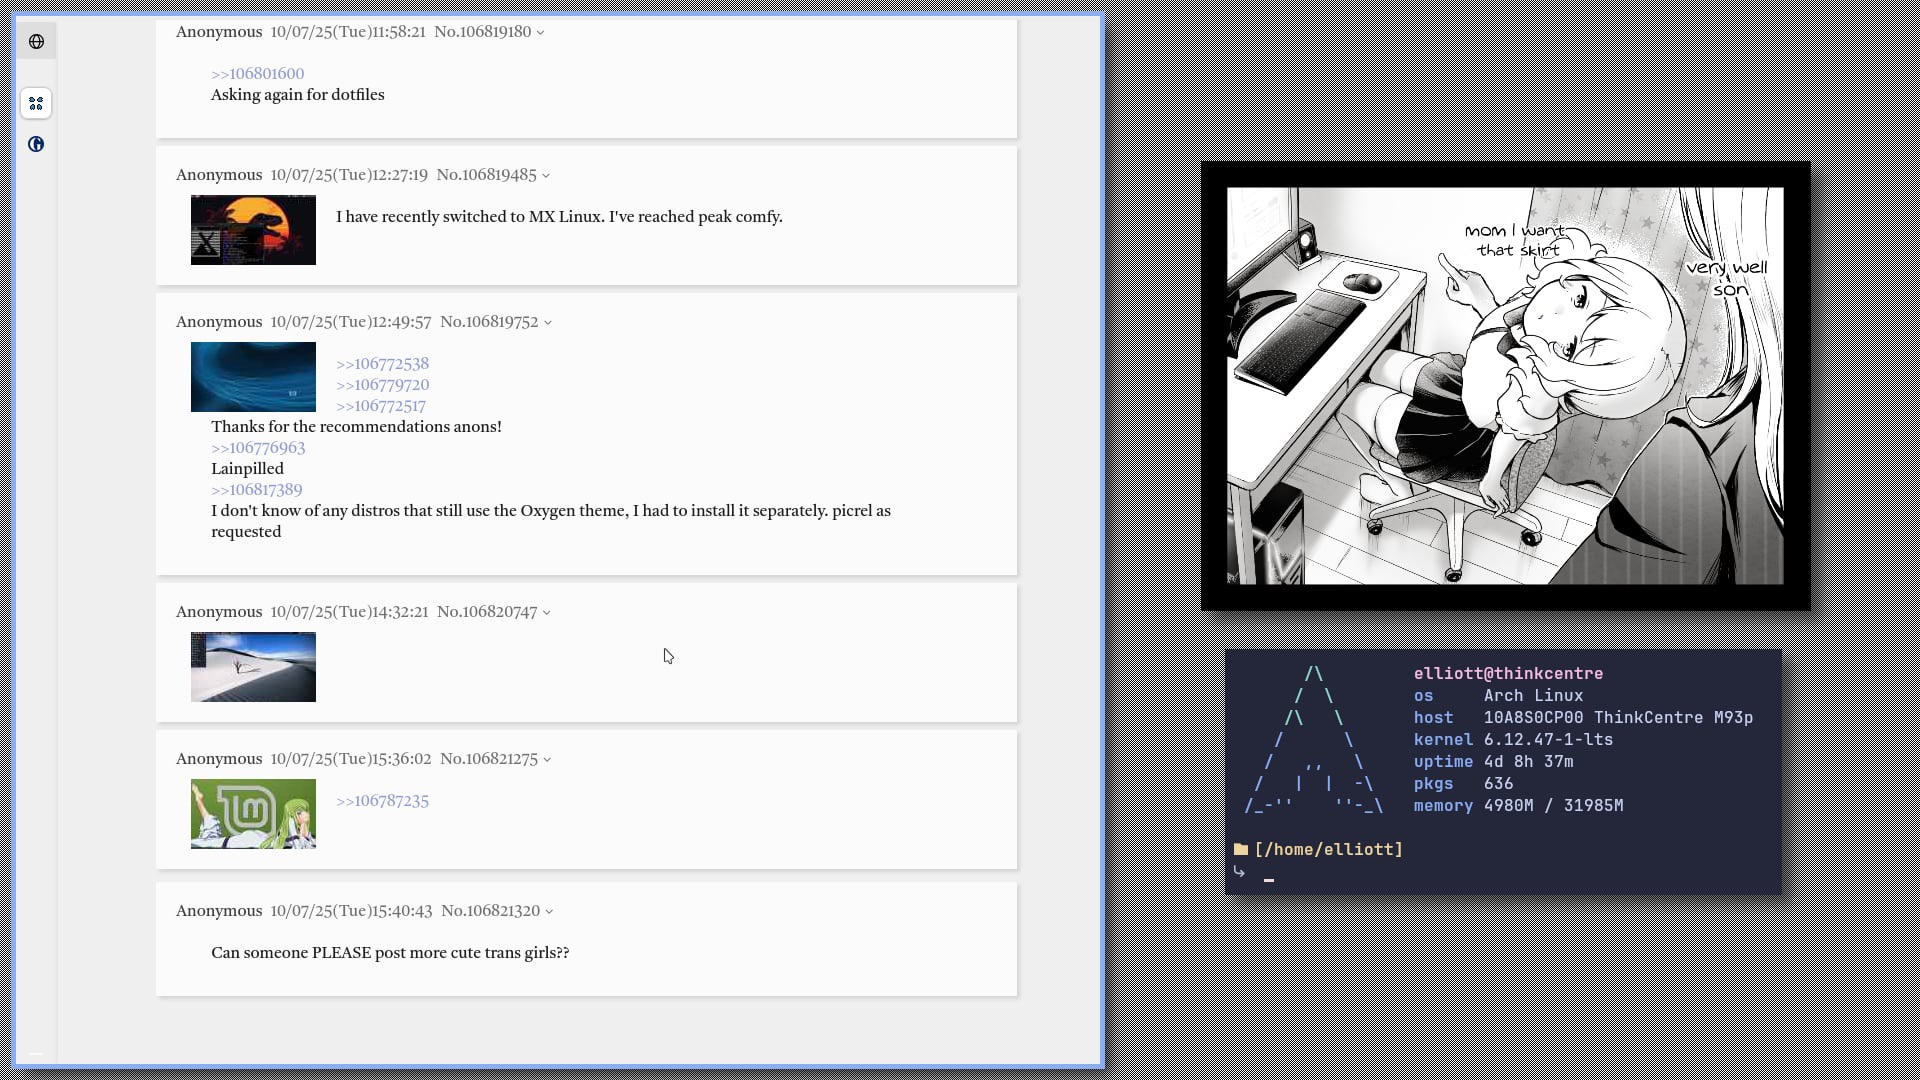Viewport: 1920px width, 1080px height.
Task: Open the >>106776963 reply link
Action: pyautogui.click(x=258, y=448)
